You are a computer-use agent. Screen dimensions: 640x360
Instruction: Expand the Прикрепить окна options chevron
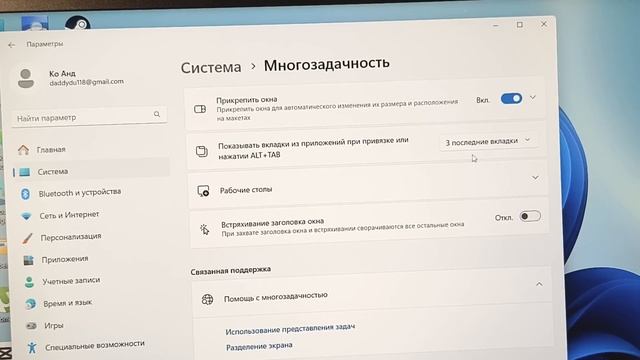[x=533, y=98]
